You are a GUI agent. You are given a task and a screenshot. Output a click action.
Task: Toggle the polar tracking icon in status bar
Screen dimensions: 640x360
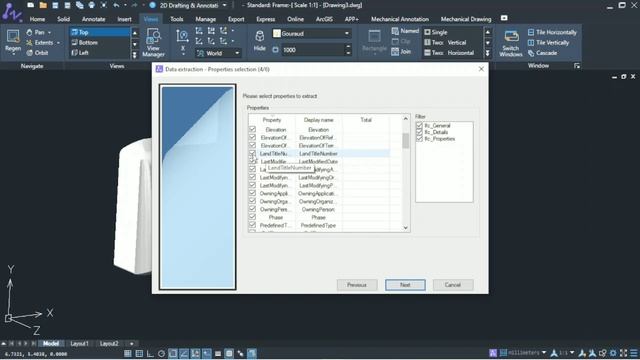coord(161,353)
